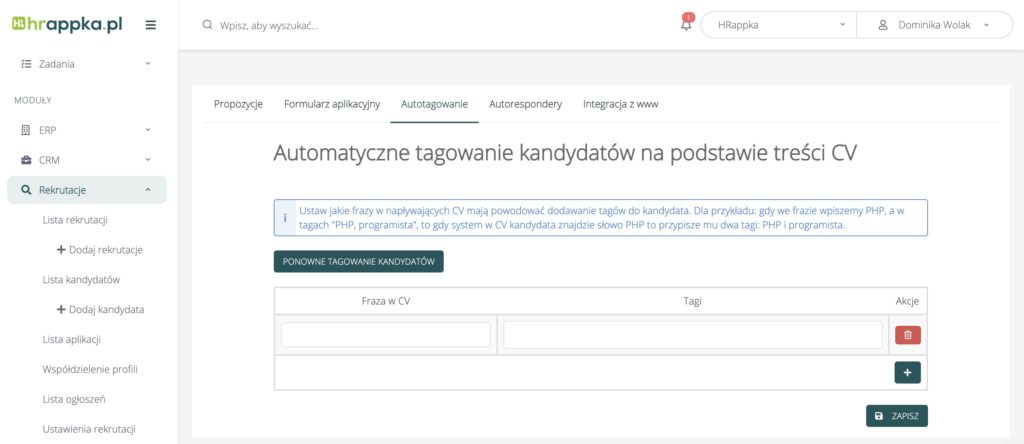This screenshot has width=1024, height=444.
Task: Click the hamburger menu icon
Action: click(151, 25)
